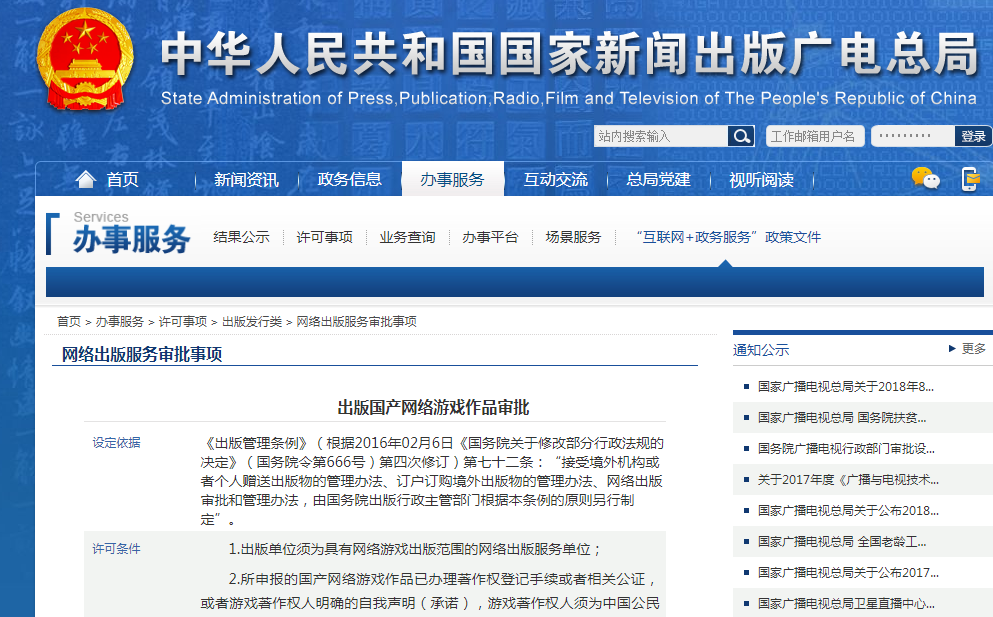Expand 更多 in the 通知公示 panel
Viewport: 993px width, 617px height.
coord(967,349)
